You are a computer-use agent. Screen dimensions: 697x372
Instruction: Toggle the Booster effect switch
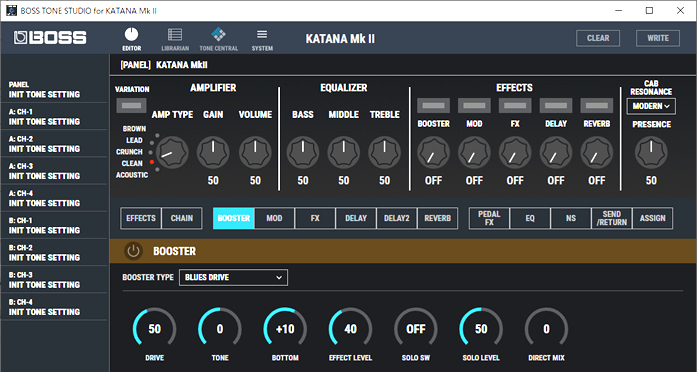[433, 105]
